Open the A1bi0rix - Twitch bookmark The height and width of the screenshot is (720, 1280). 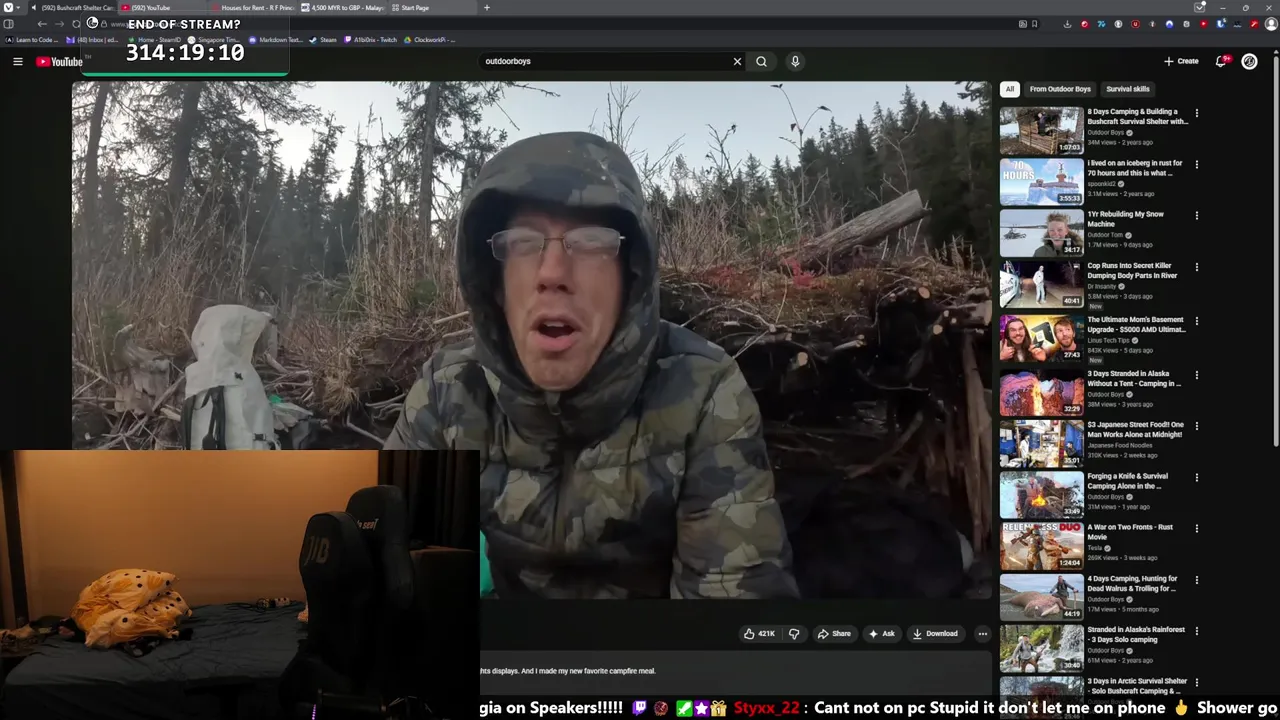click(371, 40)
